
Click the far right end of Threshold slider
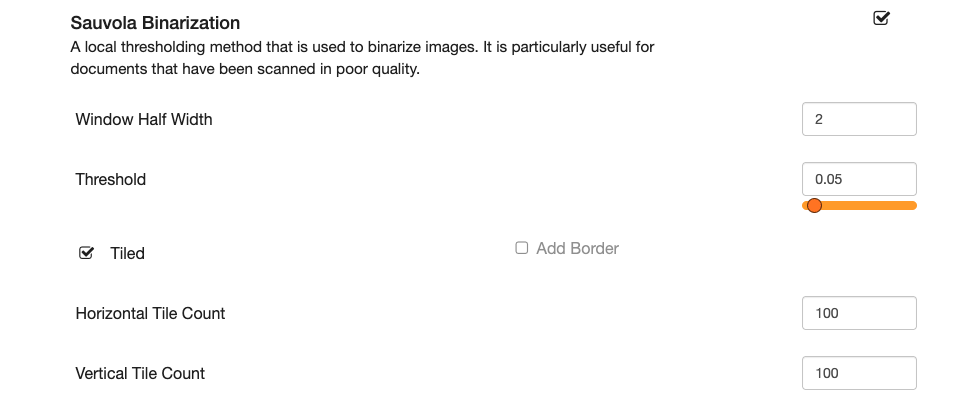tap(913, 206)
